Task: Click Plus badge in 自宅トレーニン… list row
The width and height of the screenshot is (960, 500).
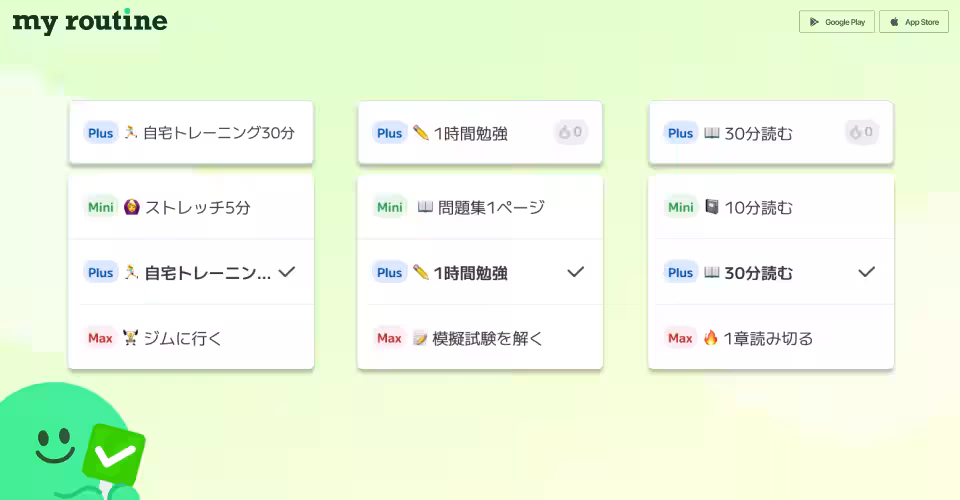Action: (x=100, y=272)
